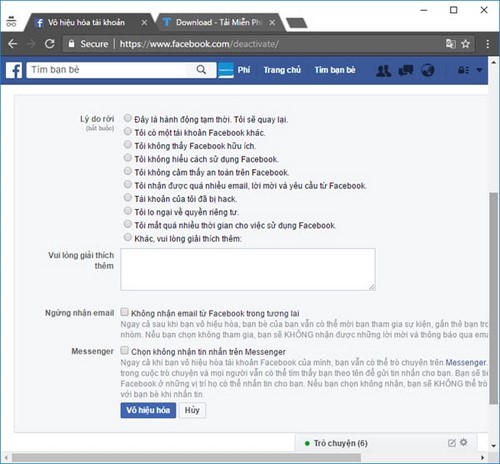The image size is (500, 464).
Task: Click the vertical scrollbar thumb
Action: click(x=494, y=298)
